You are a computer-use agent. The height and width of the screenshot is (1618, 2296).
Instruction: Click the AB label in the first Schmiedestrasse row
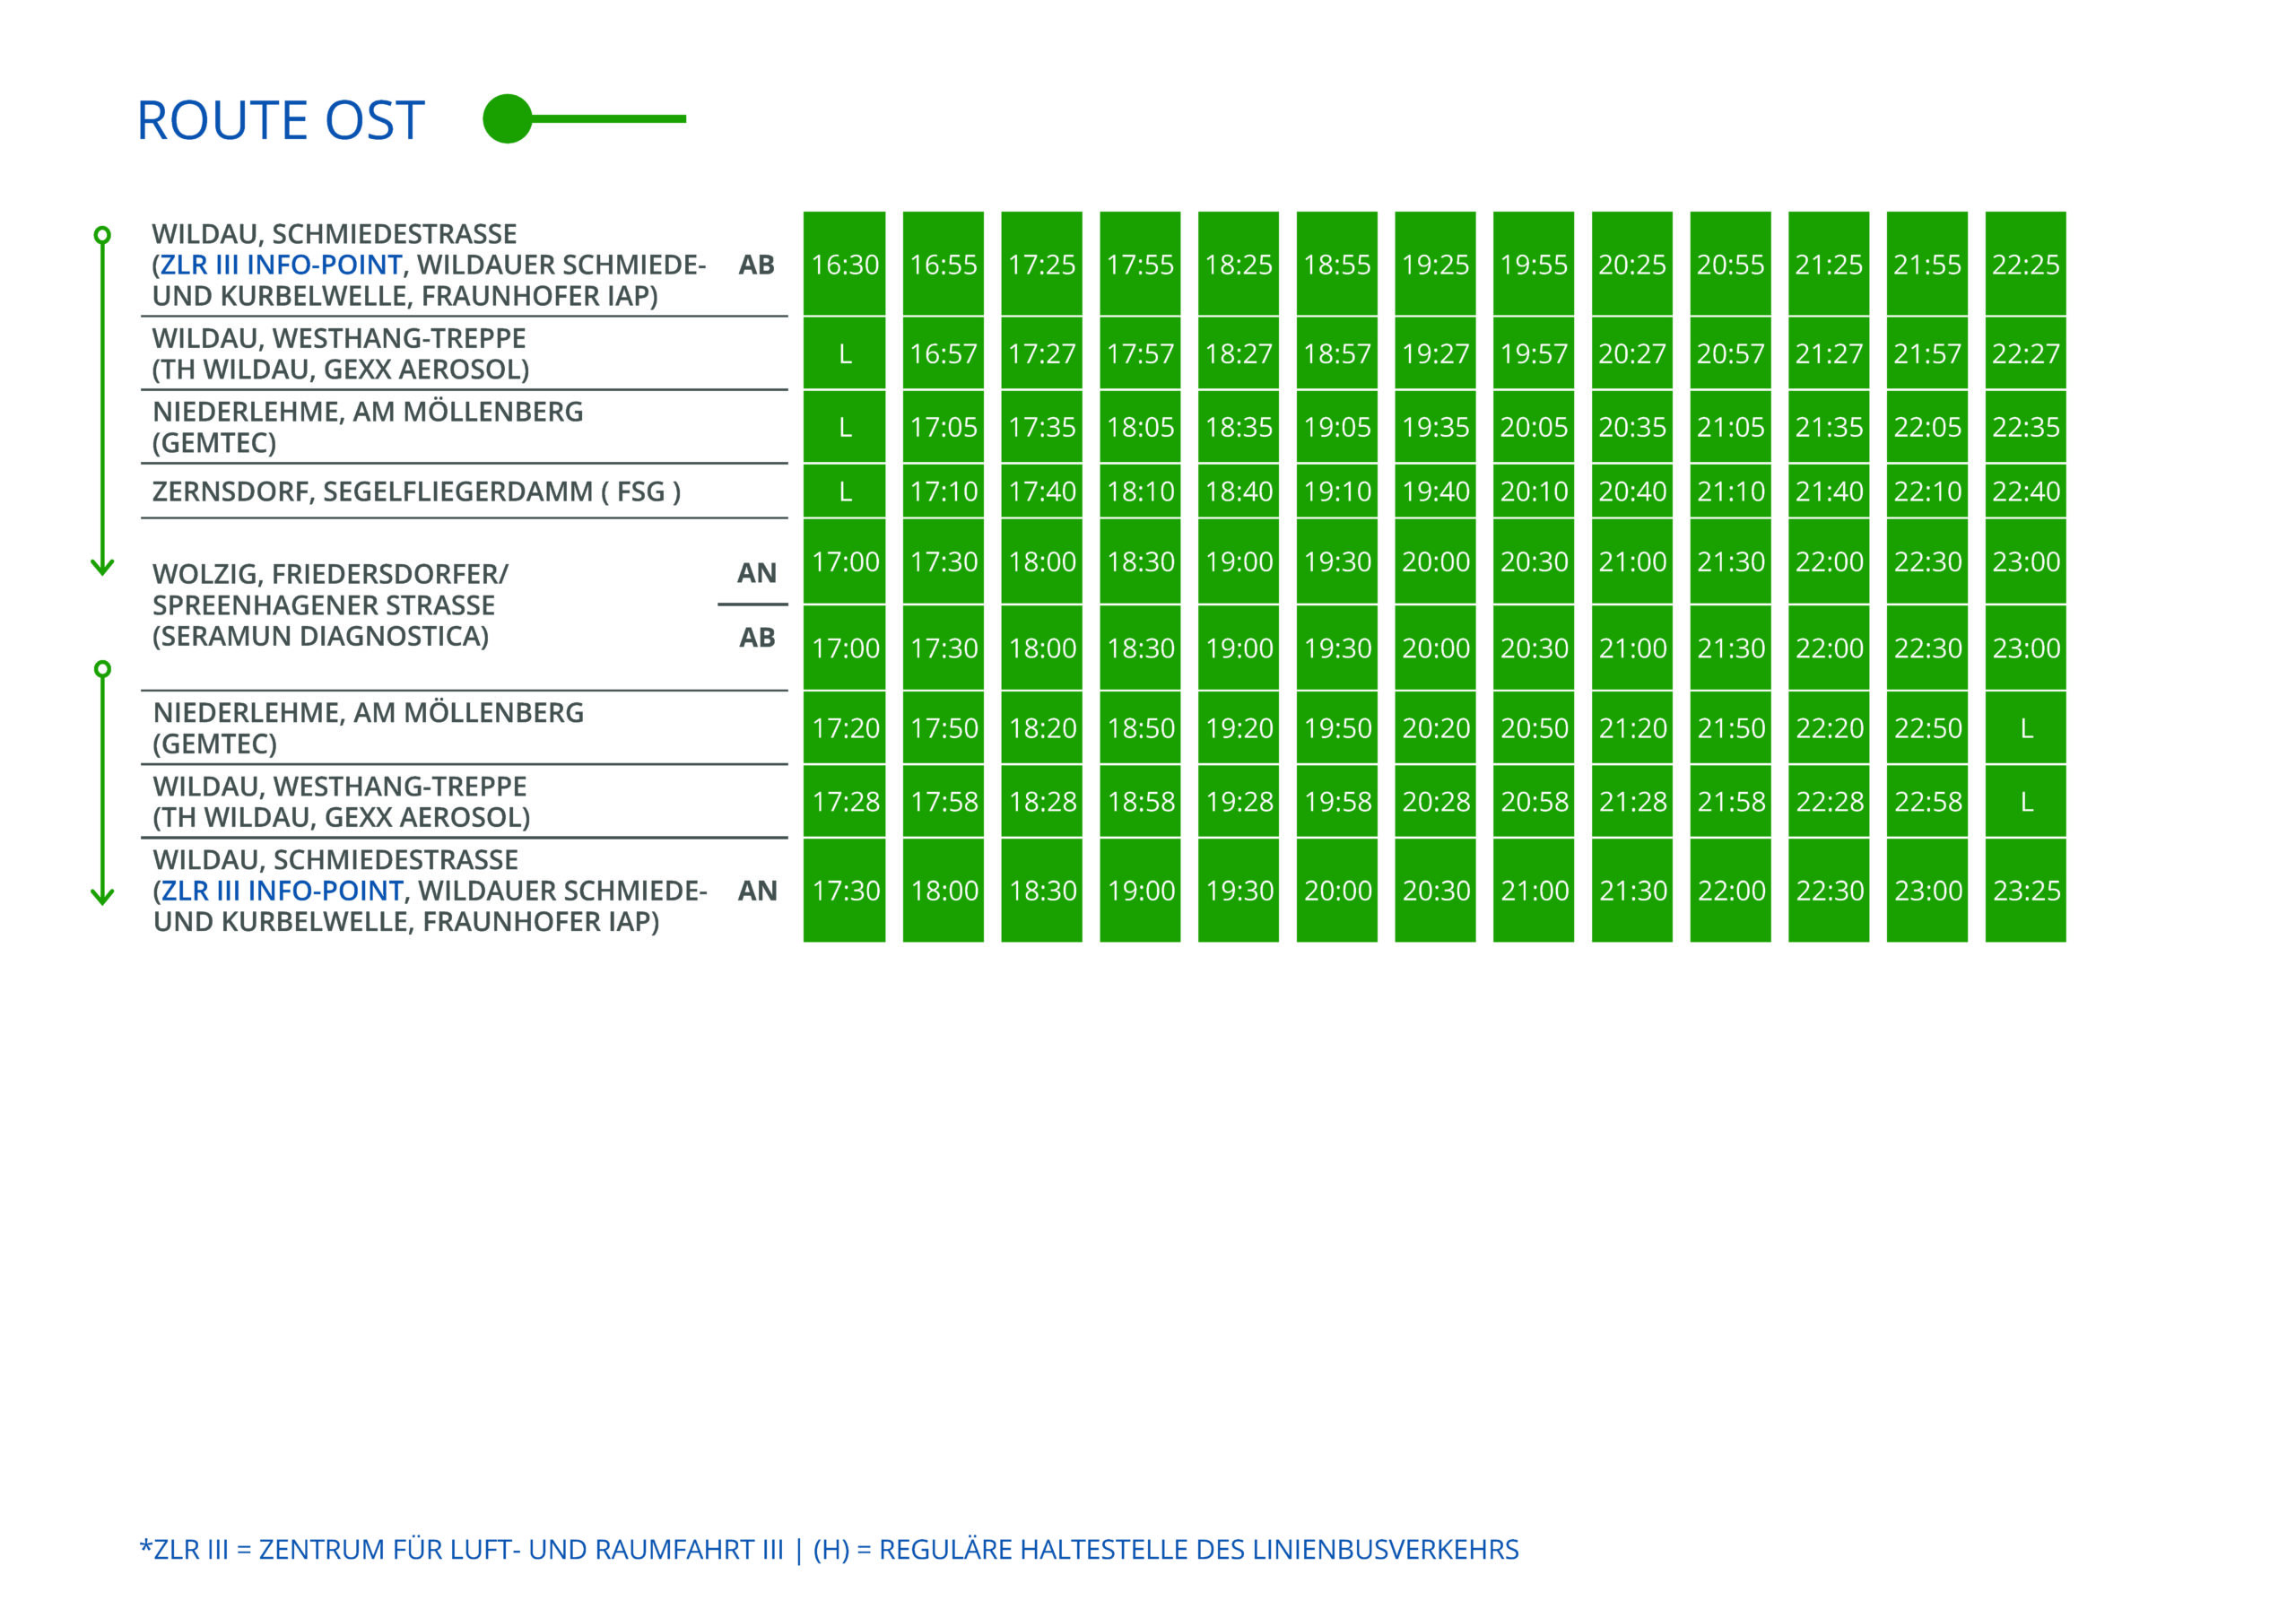pyautogui.click(x=757, y=265)
